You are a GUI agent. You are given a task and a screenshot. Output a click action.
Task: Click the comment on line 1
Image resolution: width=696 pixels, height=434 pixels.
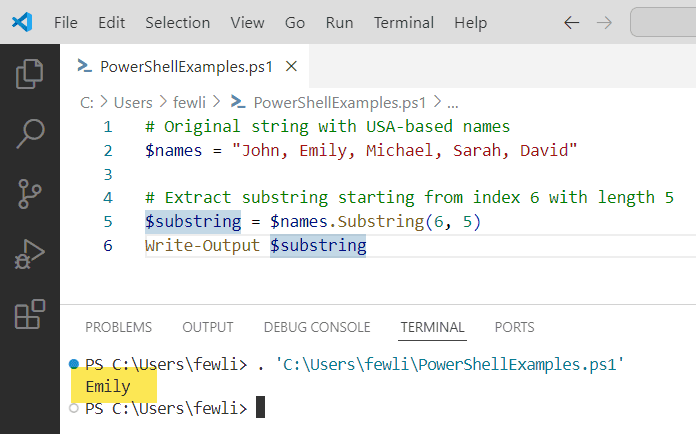pyautogui.click(x=328, y=126)
